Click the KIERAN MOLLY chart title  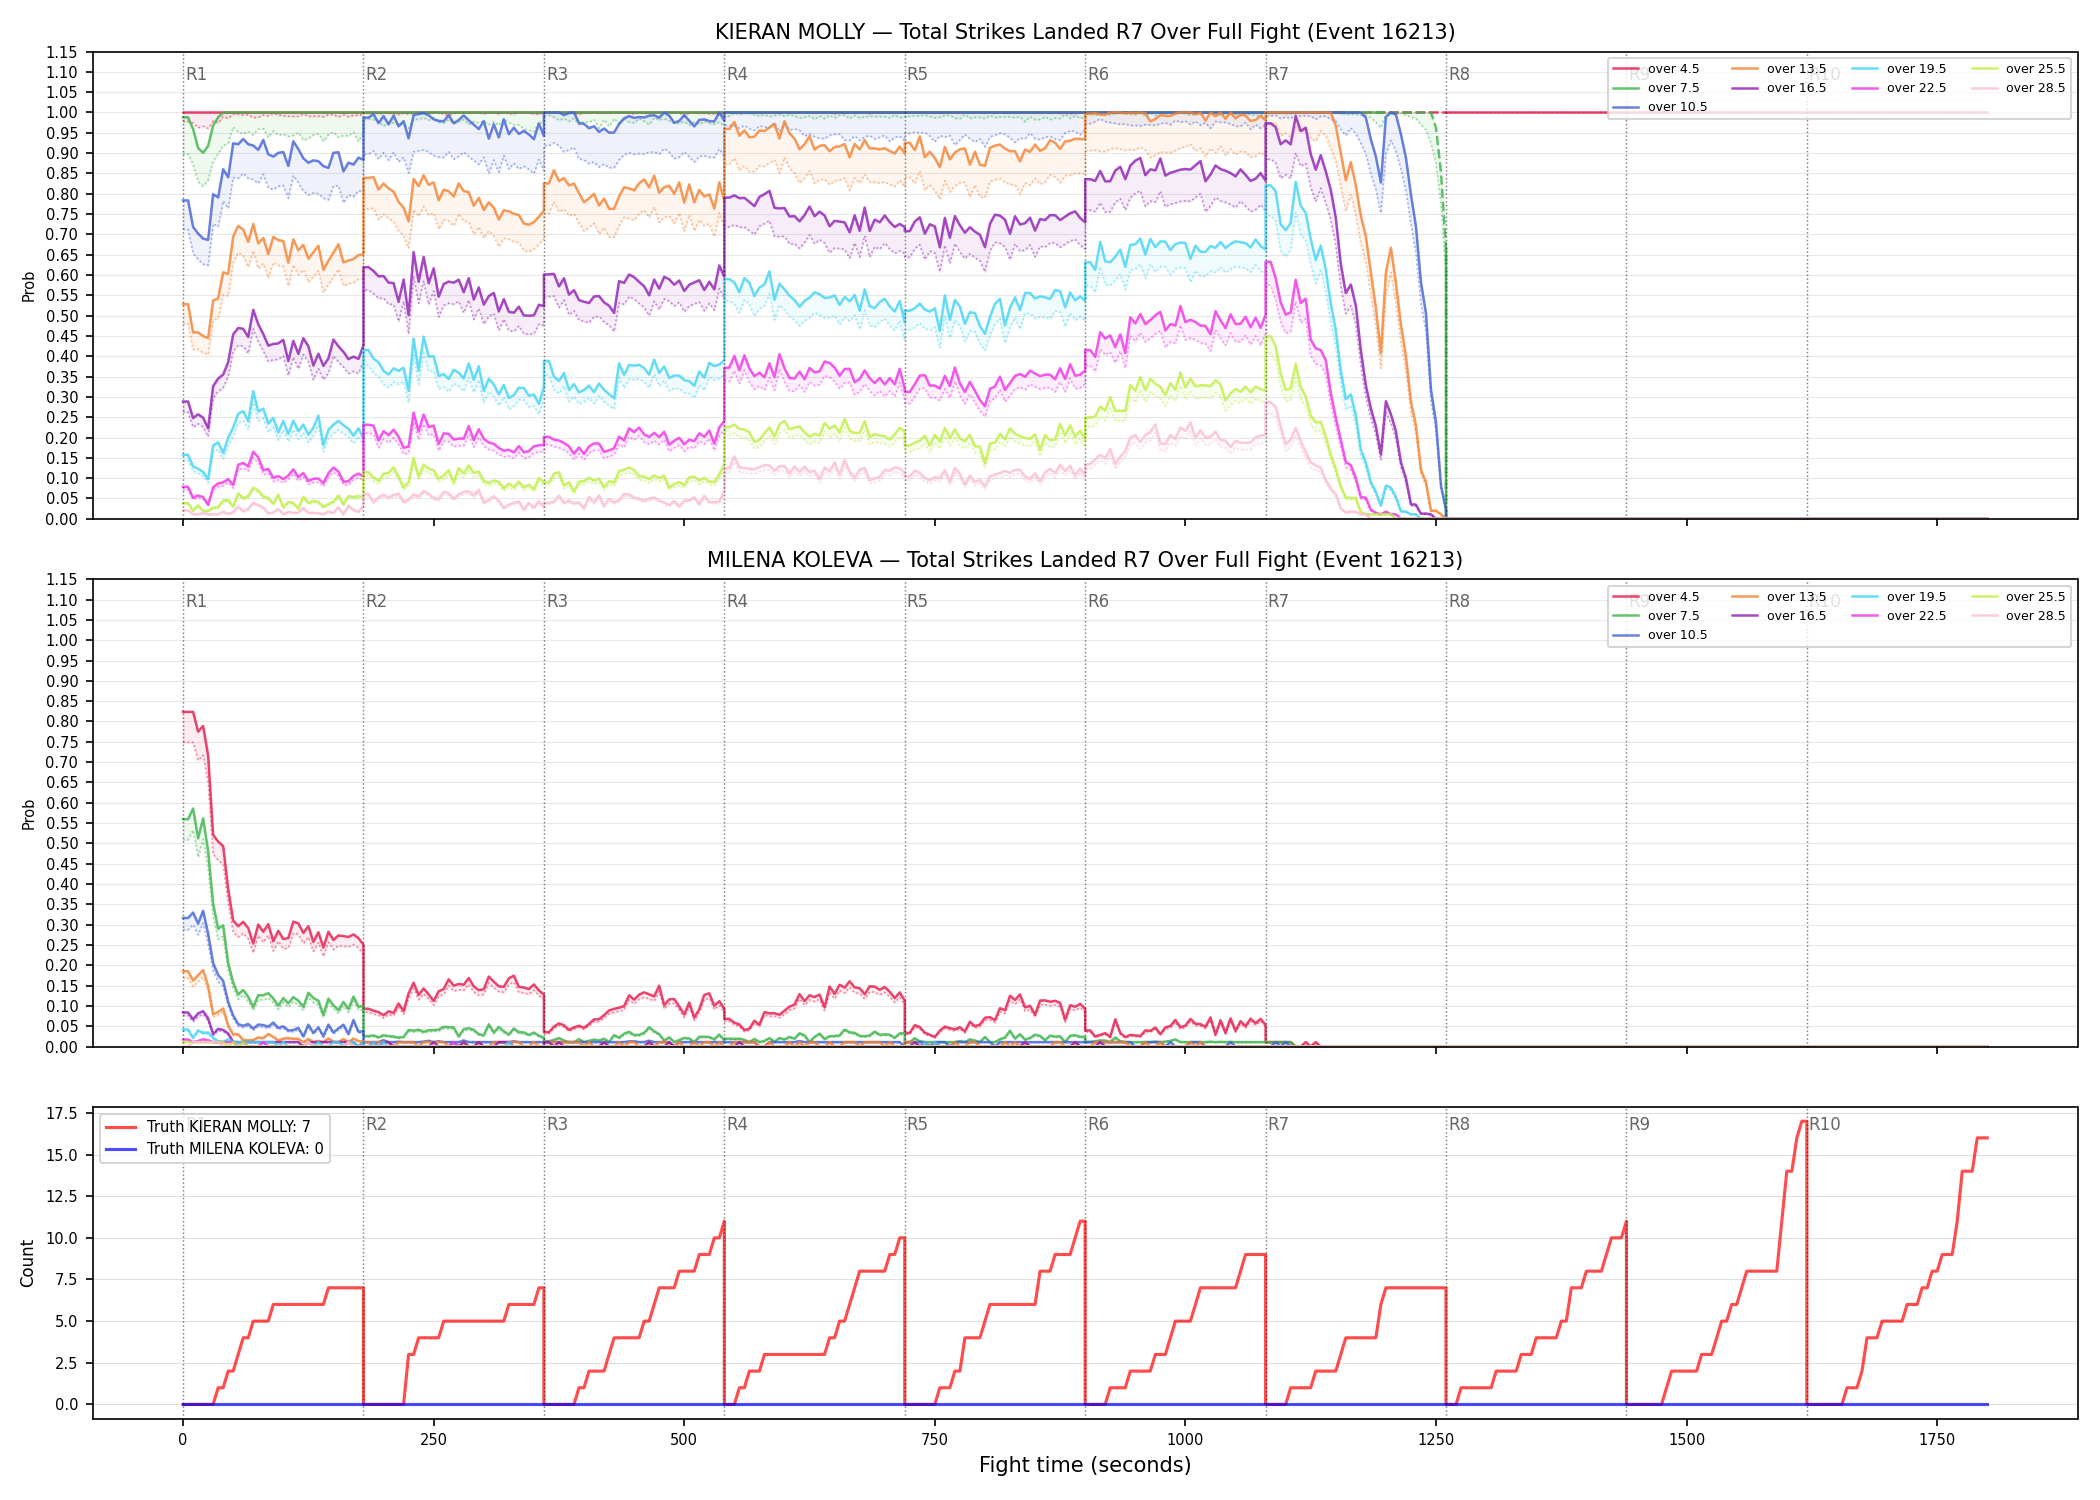(x=1085, y=32)
